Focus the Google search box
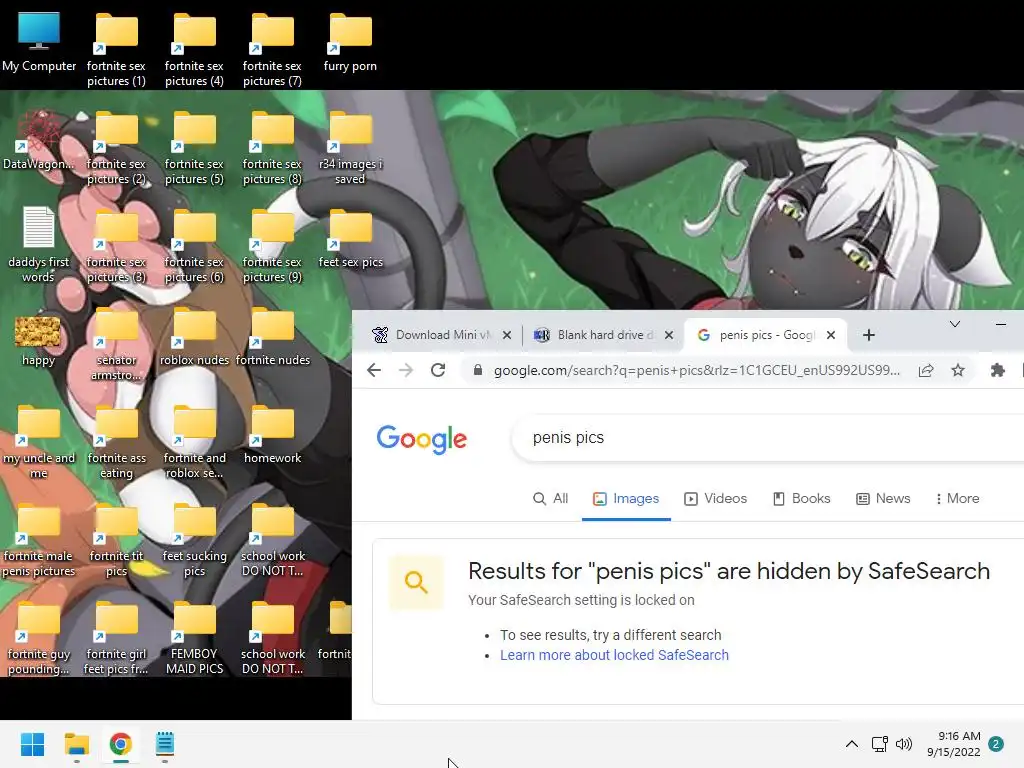This screenshot has height=768, width=1024. (x=768, y=438)
